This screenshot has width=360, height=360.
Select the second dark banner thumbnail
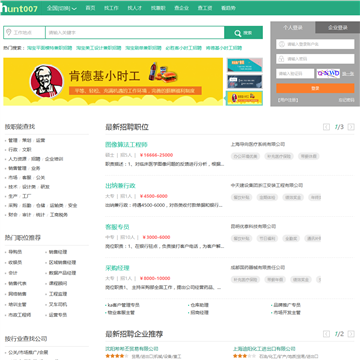pyautogui.click(x=245, y=82)
